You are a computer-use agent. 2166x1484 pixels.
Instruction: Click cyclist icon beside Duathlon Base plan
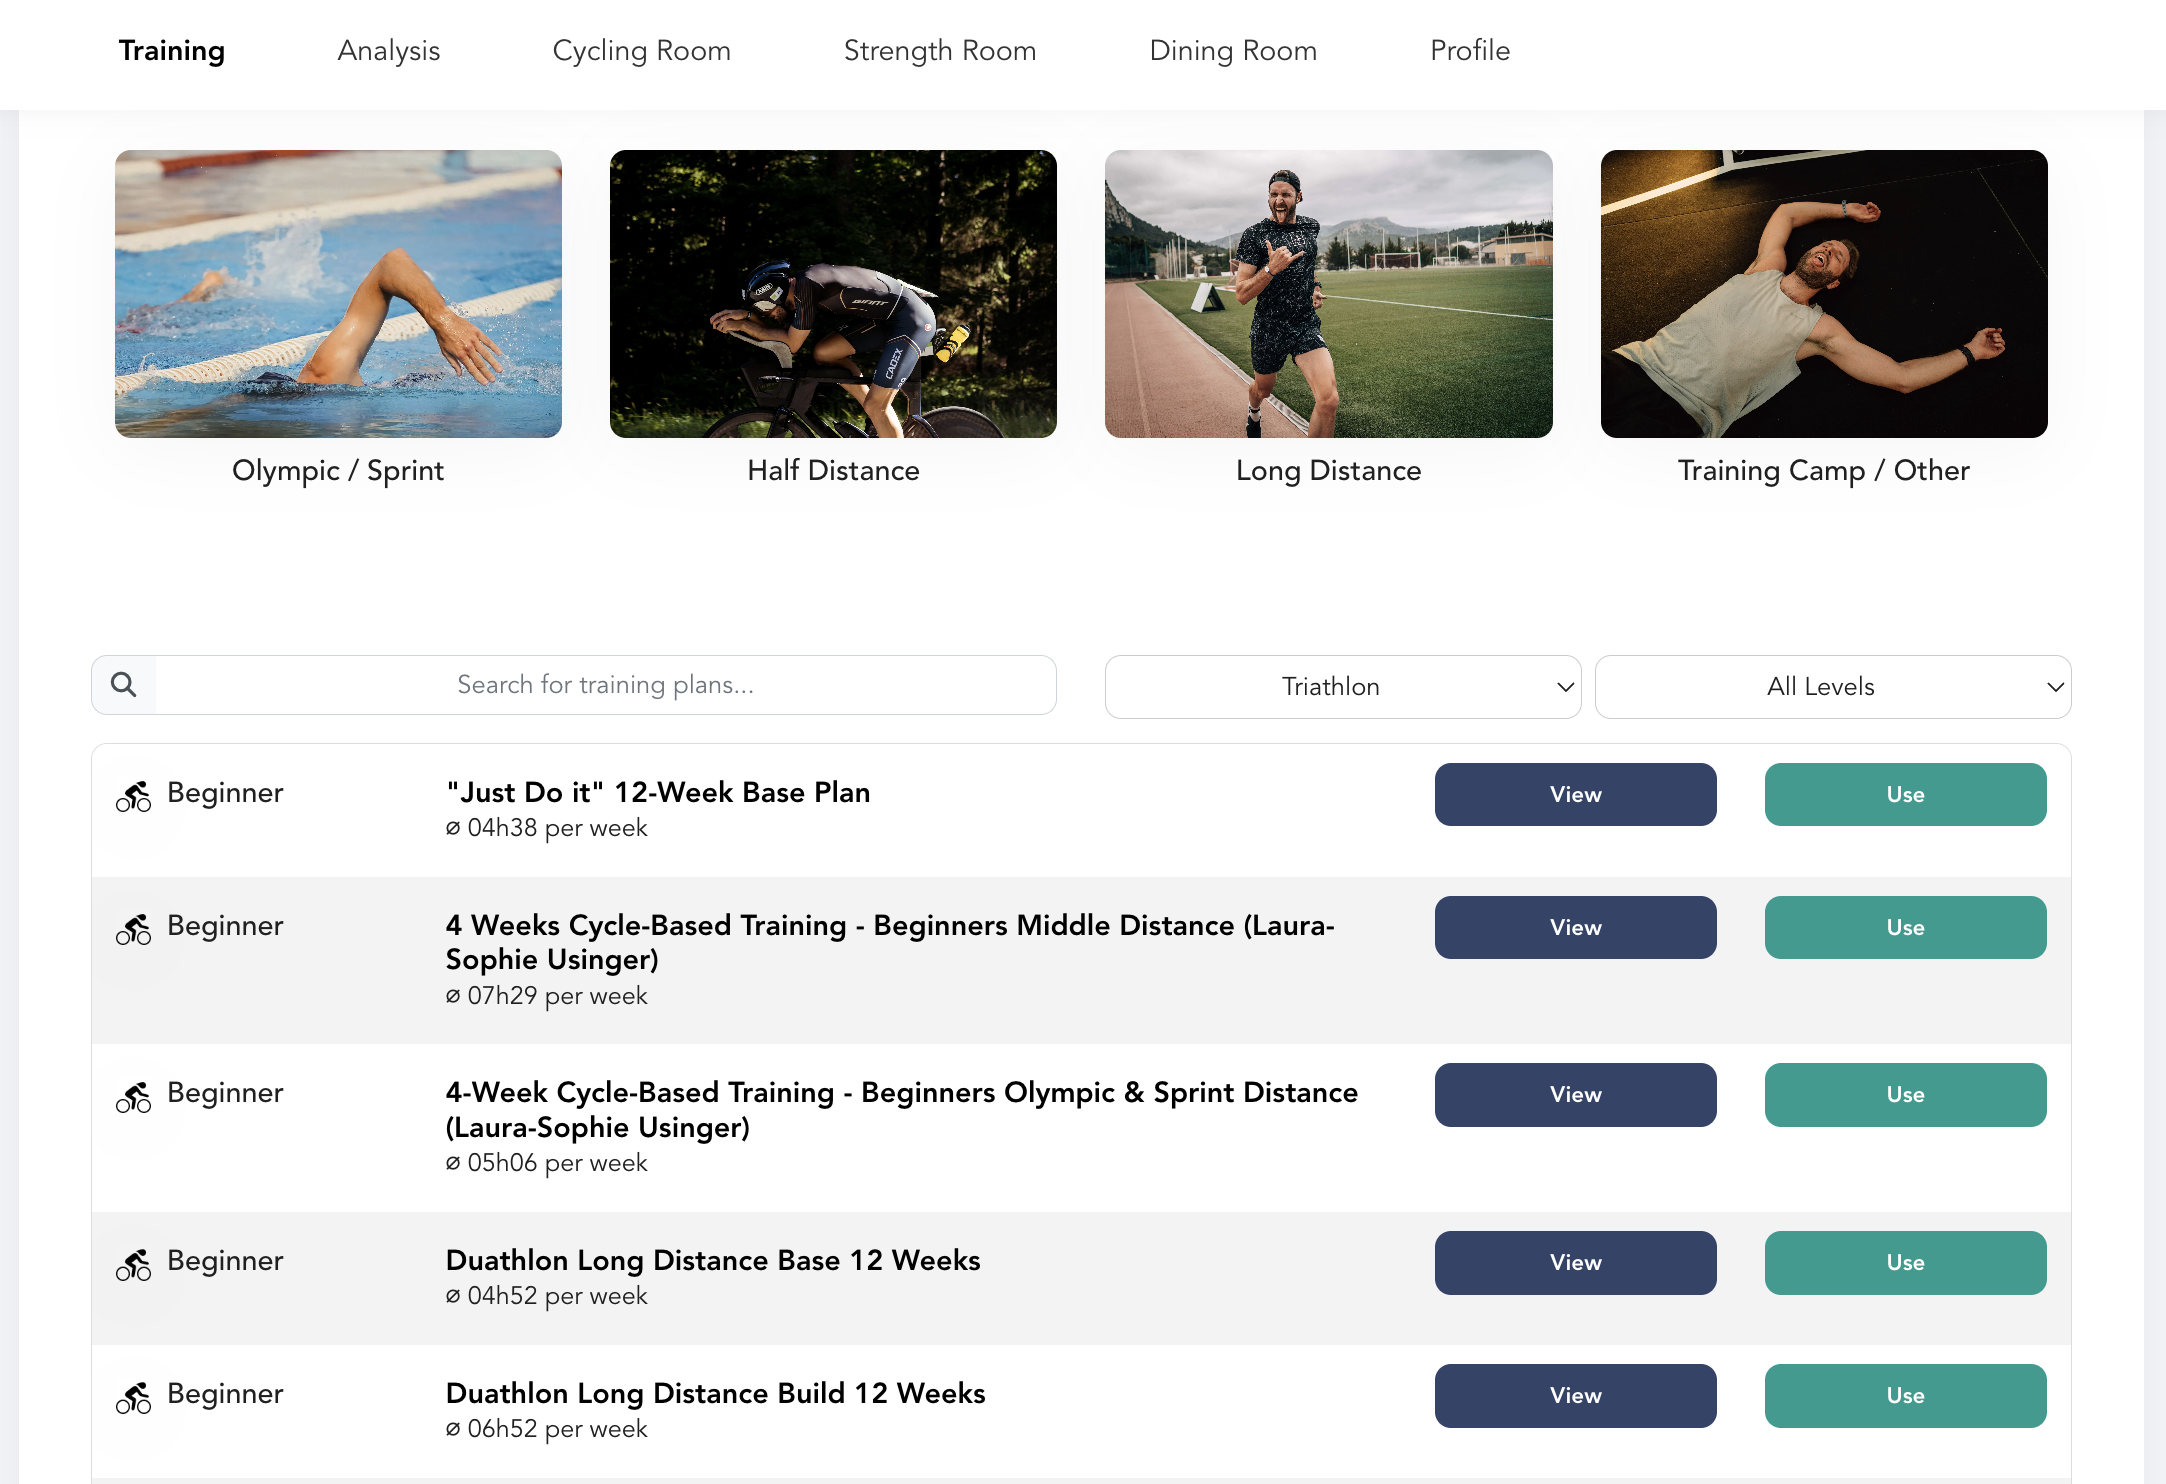click(x=133, y=1265)
